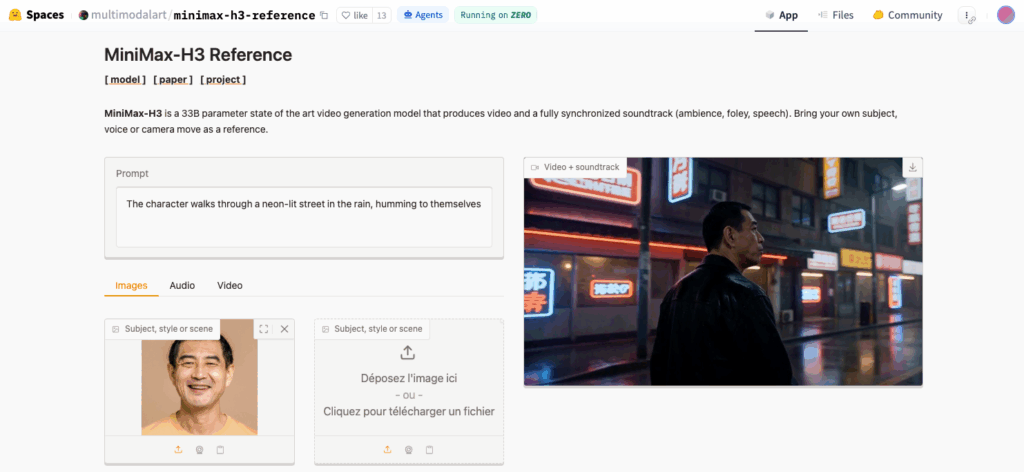
Task: Download the generated video
Action: (x=912, y=167)
